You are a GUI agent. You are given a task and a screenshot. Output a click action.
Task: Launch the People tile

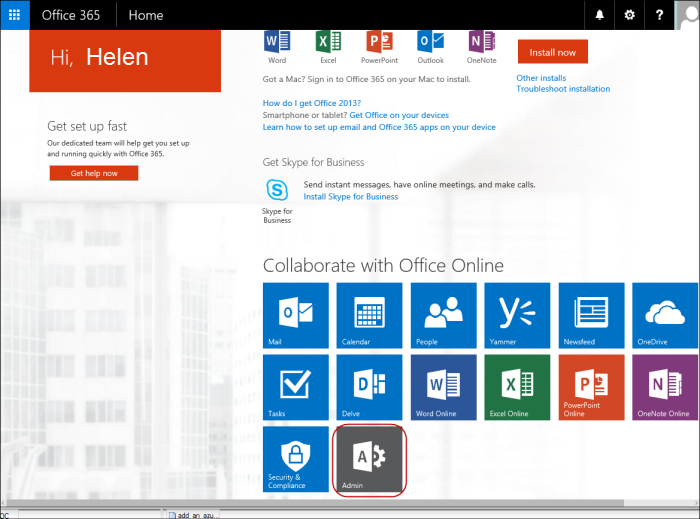pyautogui.click(x=443, y=315)
